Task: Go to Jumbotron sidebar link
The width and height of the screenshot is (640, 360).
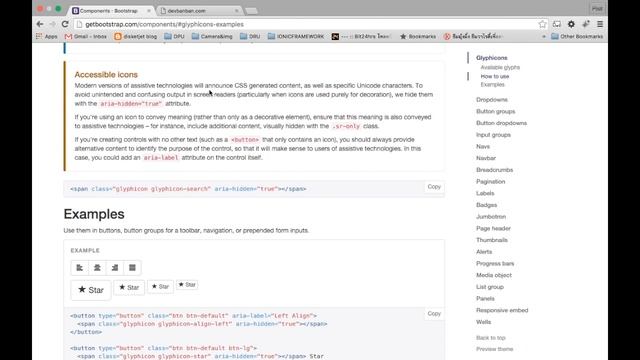Action: click(x=491, y=217)
